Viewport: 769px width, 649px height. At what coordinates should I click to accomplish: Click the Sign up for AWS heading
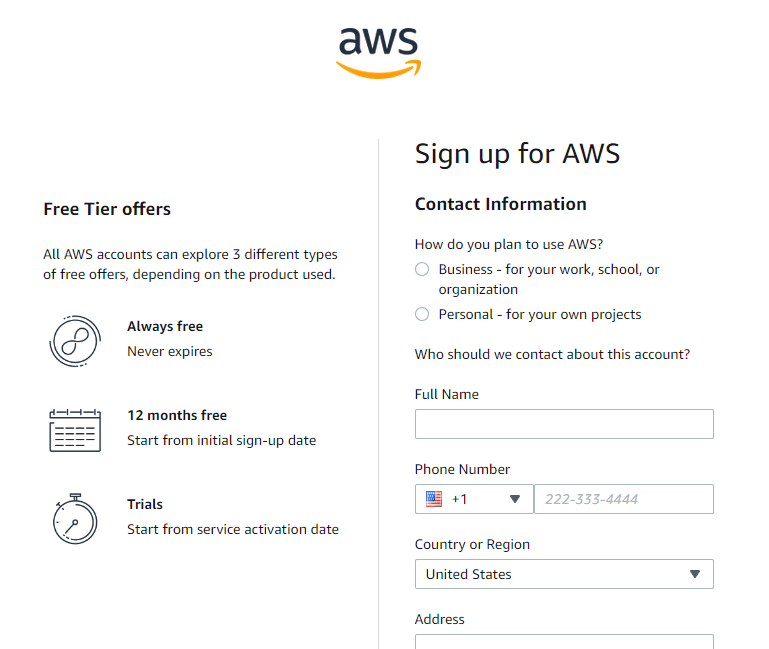[x=517, y=154]
